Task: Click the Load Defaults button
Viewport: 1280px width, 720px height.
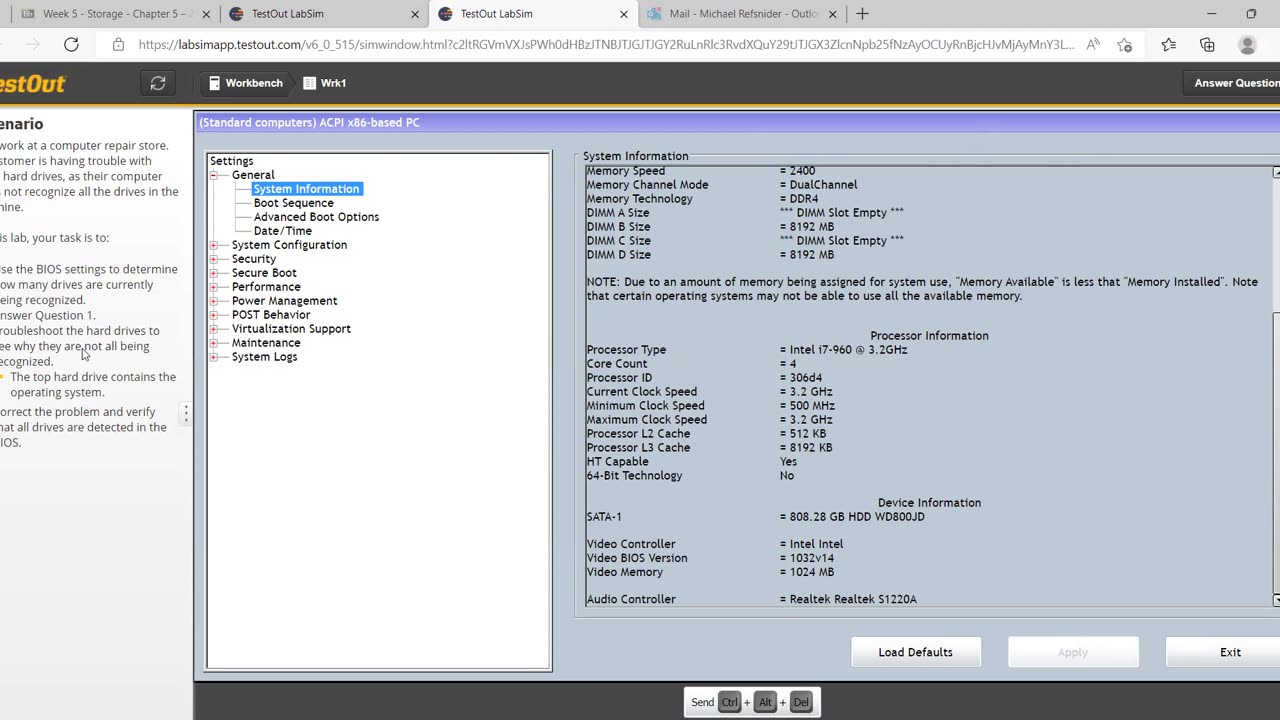Action: [915, 652]
